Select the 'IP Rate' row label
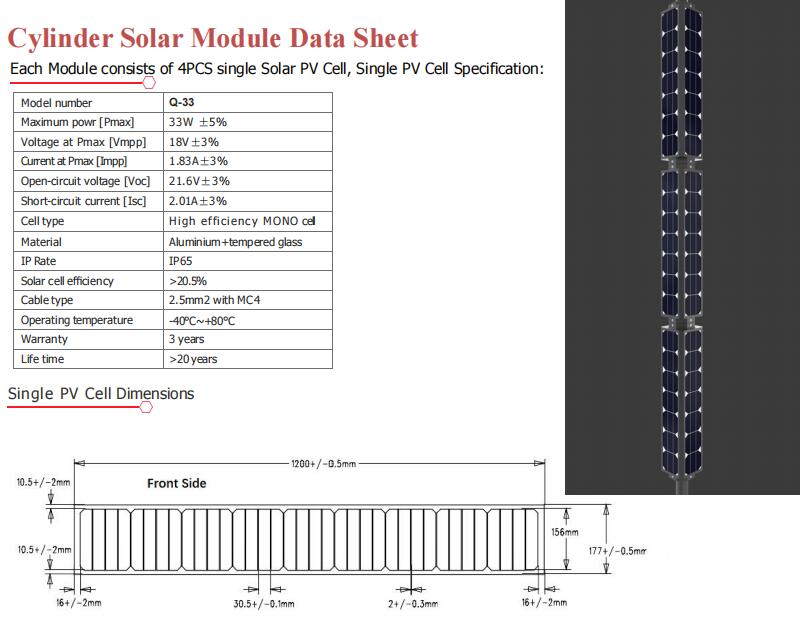The image size is (800, 621). [38, 261]
